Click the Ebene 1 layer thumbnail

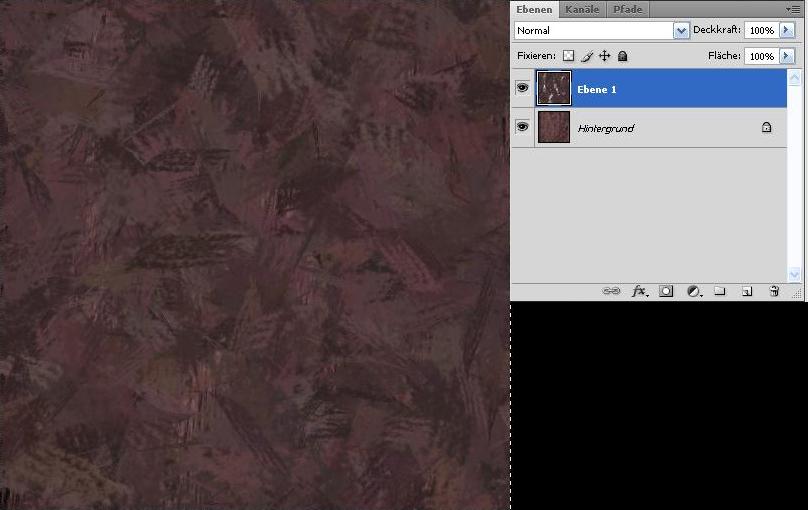tap(554, 88)
